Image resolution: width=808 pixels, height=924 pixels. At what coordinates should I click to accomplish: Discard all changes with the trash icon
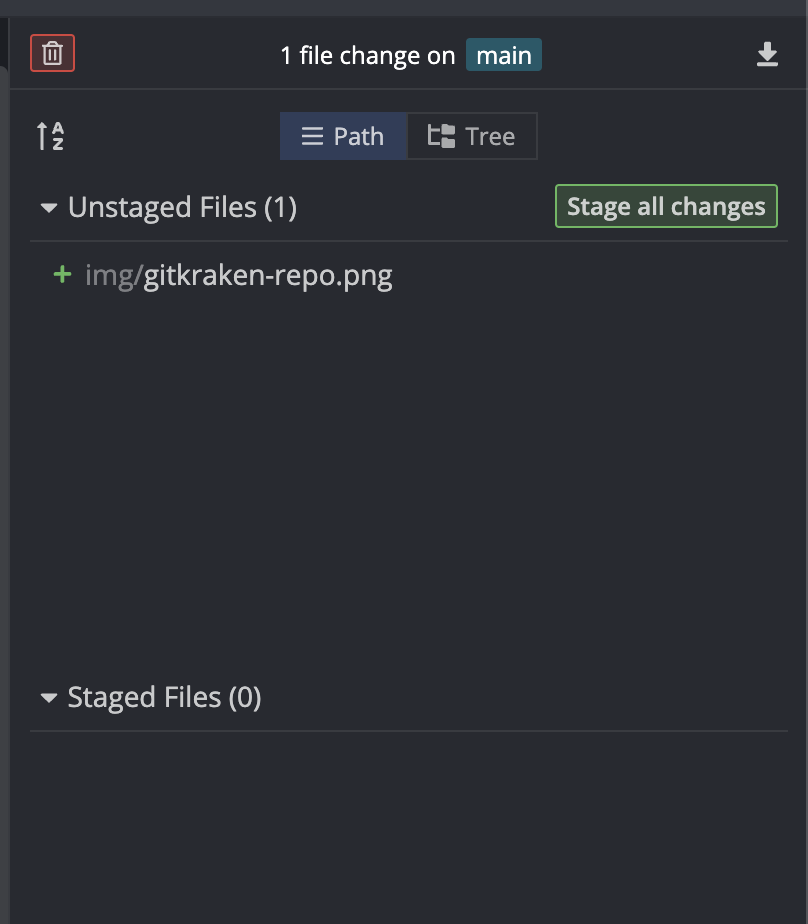pyautogui.click(x=53, y=54)
